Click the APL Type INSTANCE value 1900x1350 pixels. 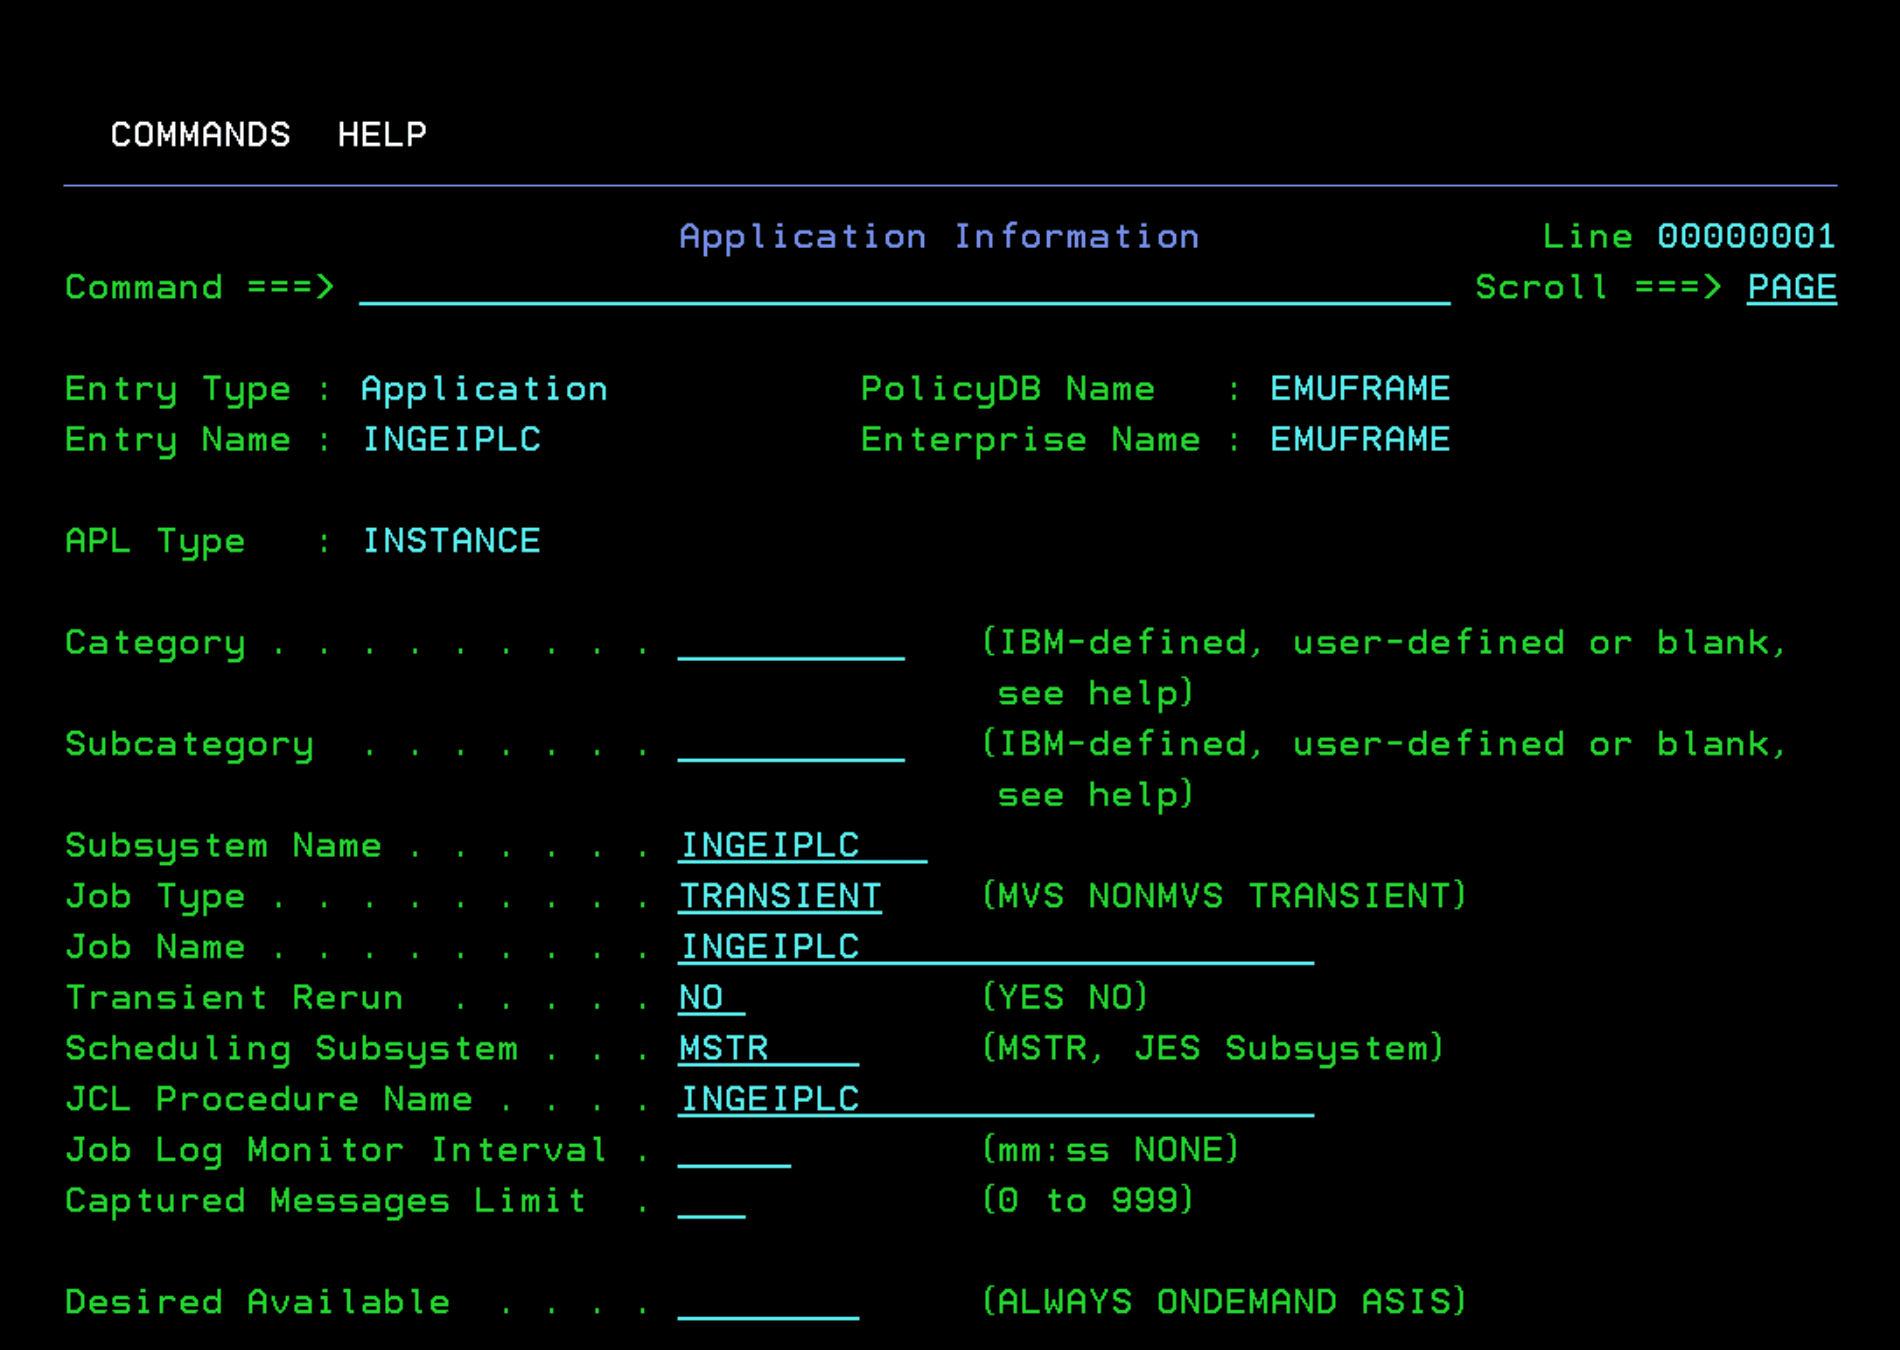coord(451,540)
